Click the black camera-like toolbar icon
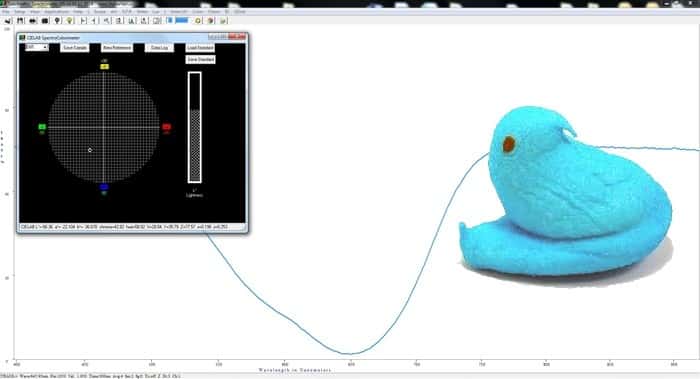The width and height of the screenshot is (700, 379). [45, 21]
